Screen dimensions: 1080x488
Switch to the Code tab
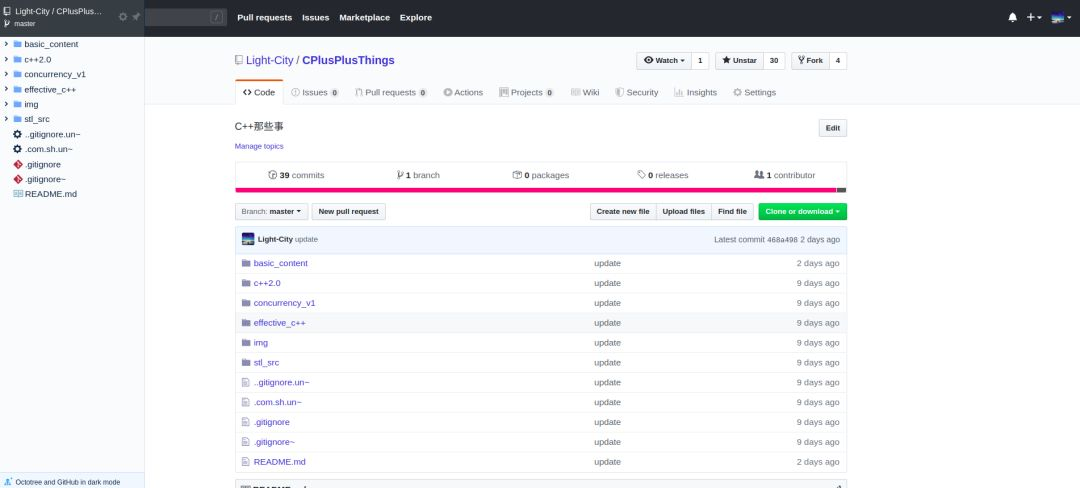tap(259, 92)
